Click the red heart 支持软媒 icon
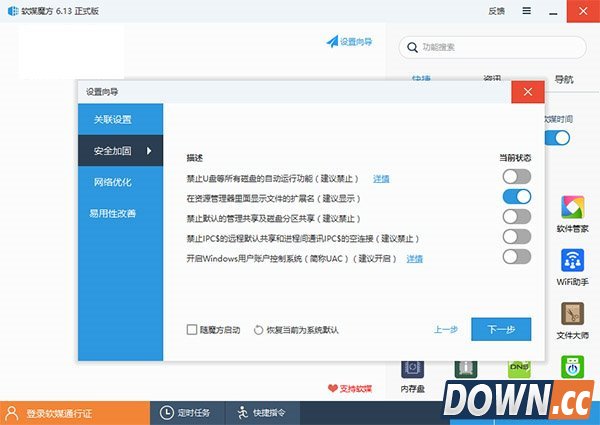 coord(333,389)
